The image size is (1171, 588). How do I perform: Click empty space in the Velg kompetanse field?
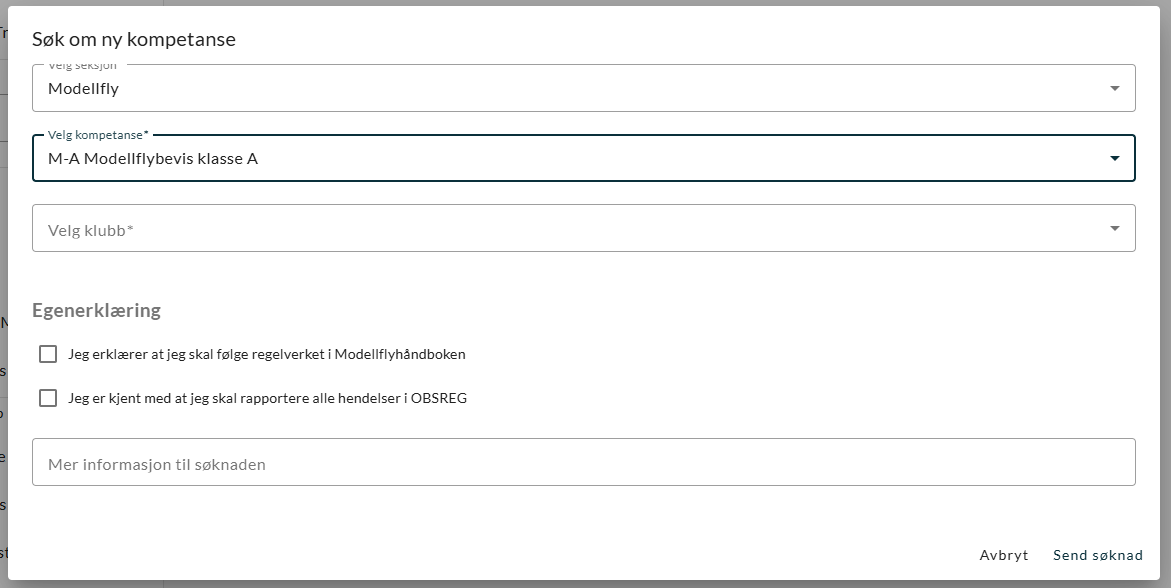(x=650, y=158)
